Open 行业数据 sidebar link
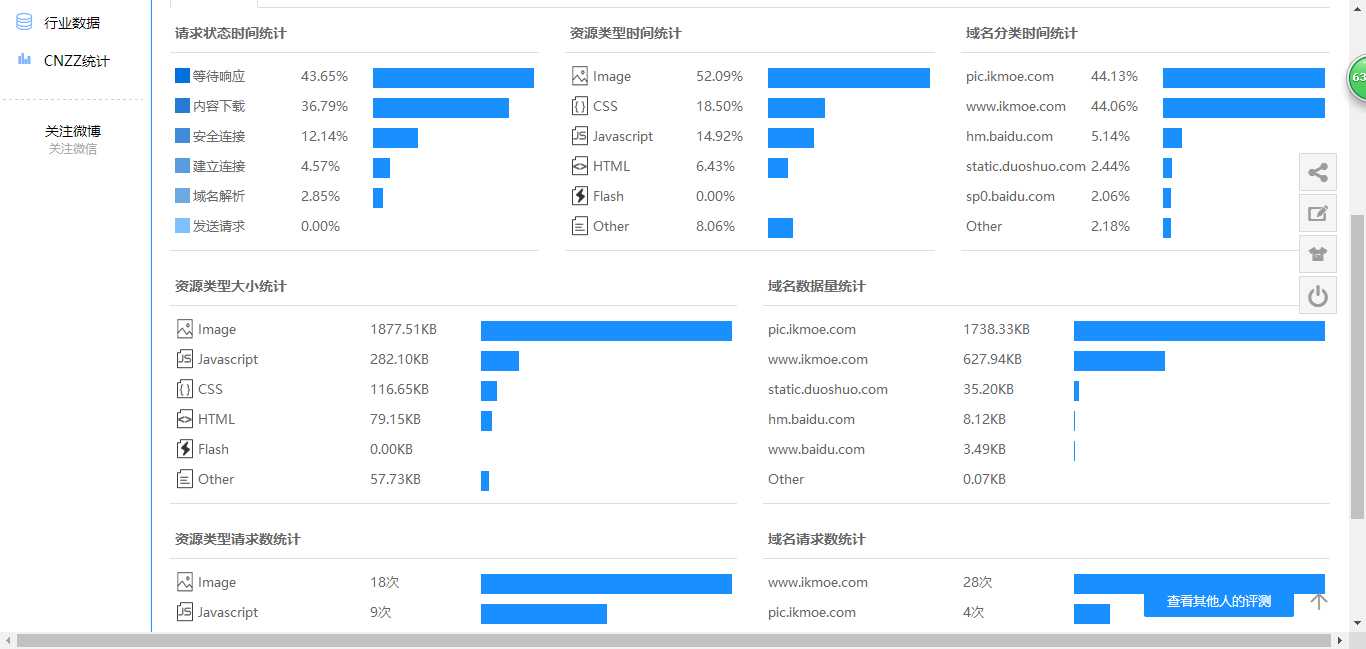Image resolution: width=1366 pixels, height=649 pixels. (x=72, y=22)
